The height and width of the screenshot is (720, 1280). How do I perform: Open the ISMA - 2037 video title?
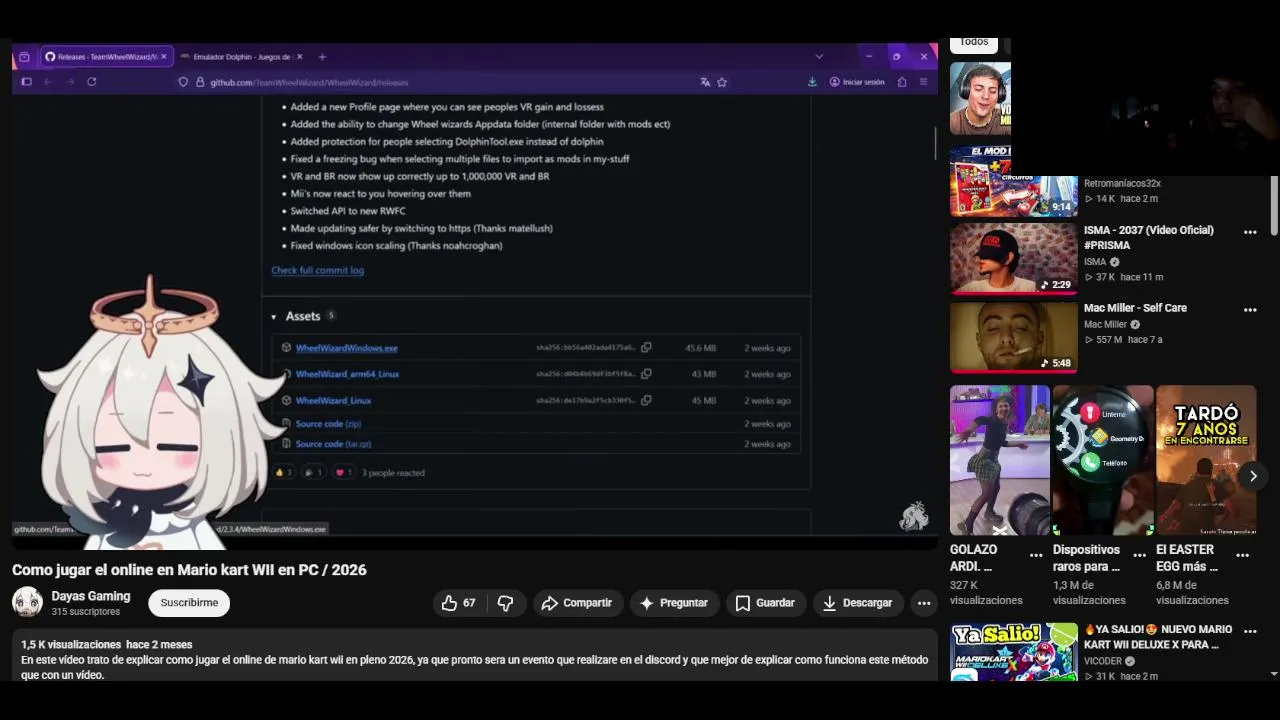(1149, 237)
